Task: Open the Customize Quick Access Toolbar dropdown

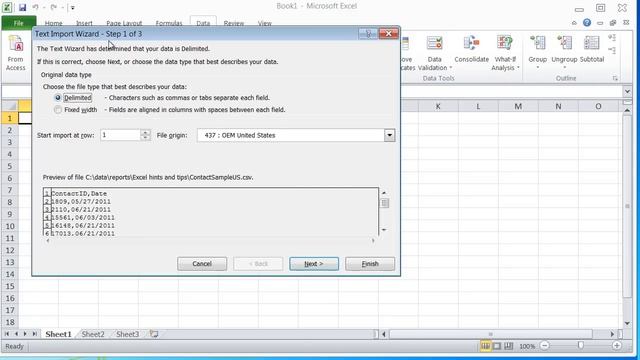Action: click(x=73, y=8)
